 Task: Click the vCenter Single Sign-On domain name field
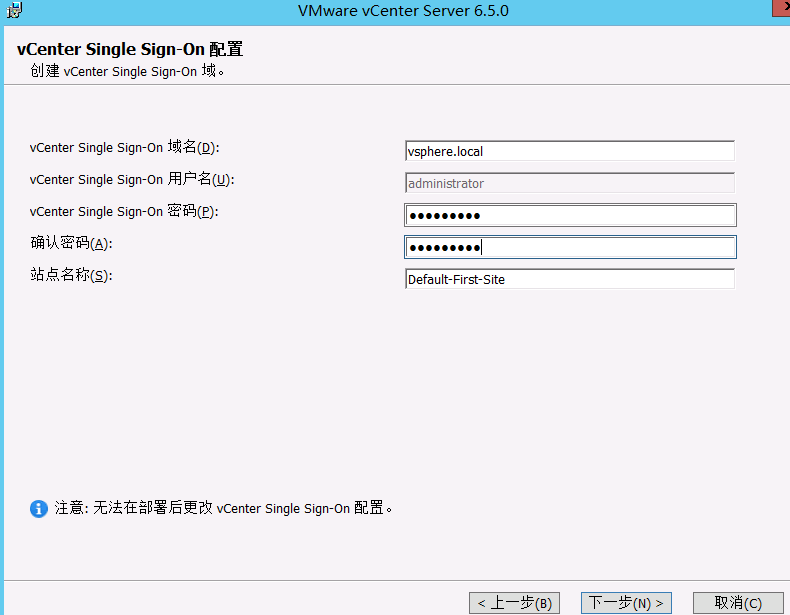pos(570,151)
